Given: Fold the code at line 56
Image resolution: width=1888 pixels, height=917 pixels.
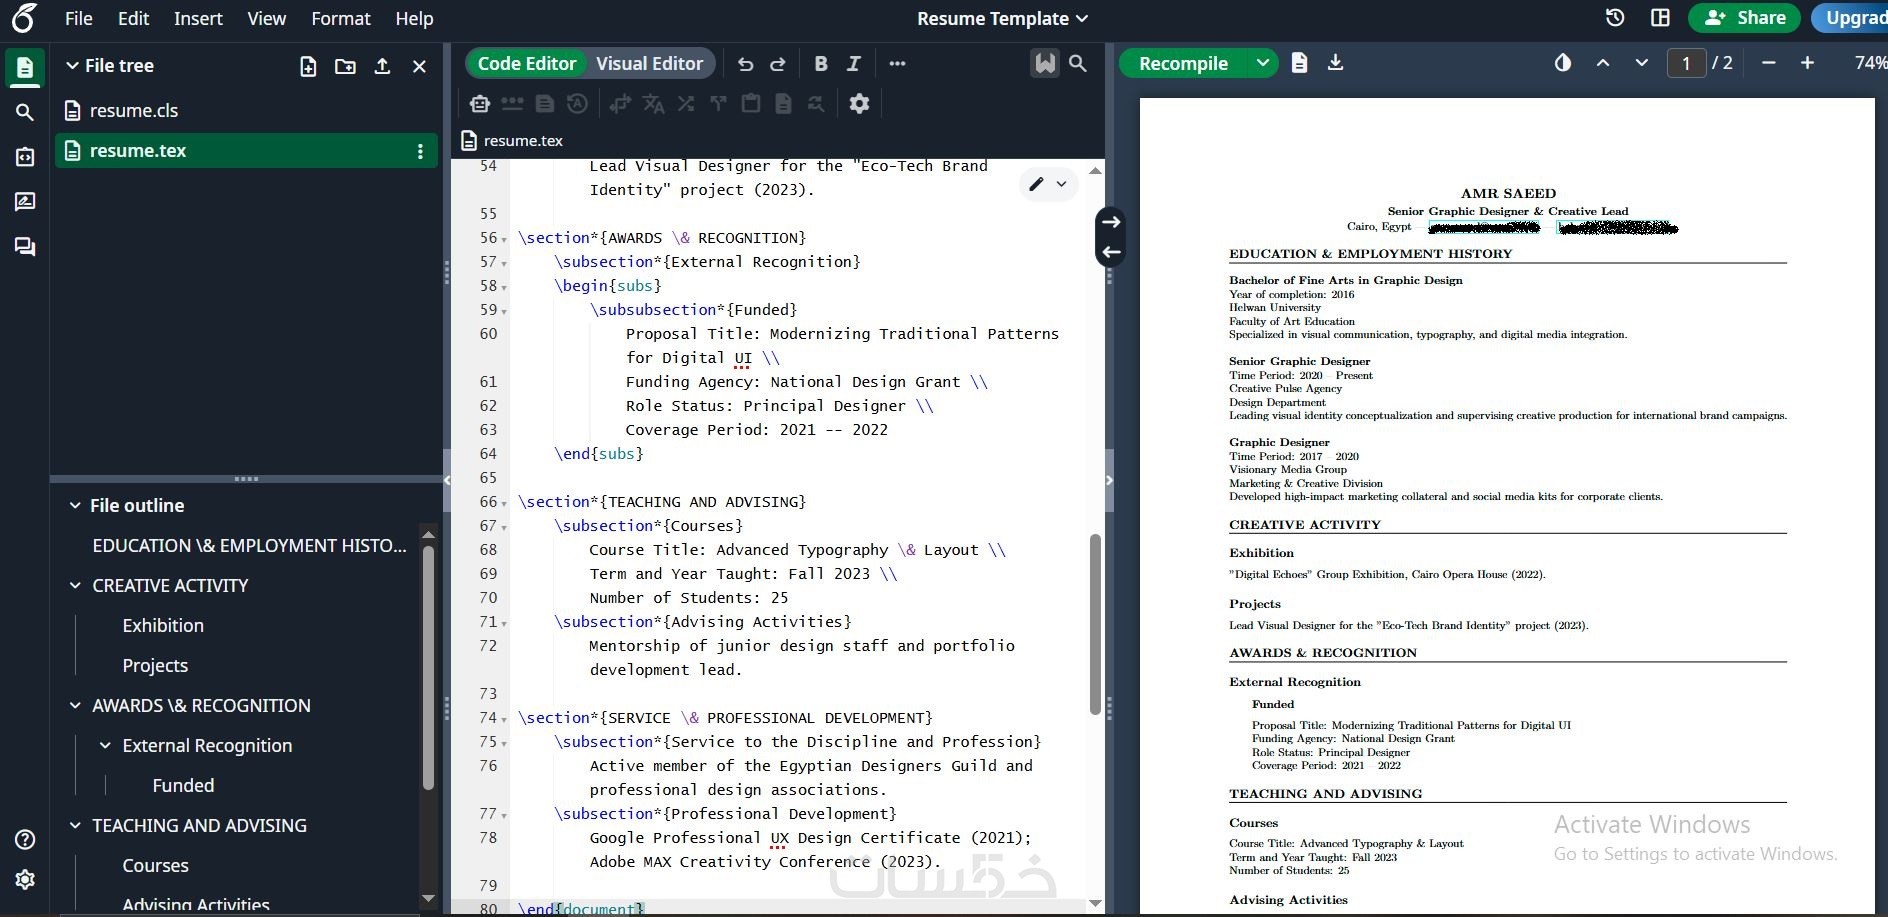Looking at the screenshot, I should coord(504,239).
